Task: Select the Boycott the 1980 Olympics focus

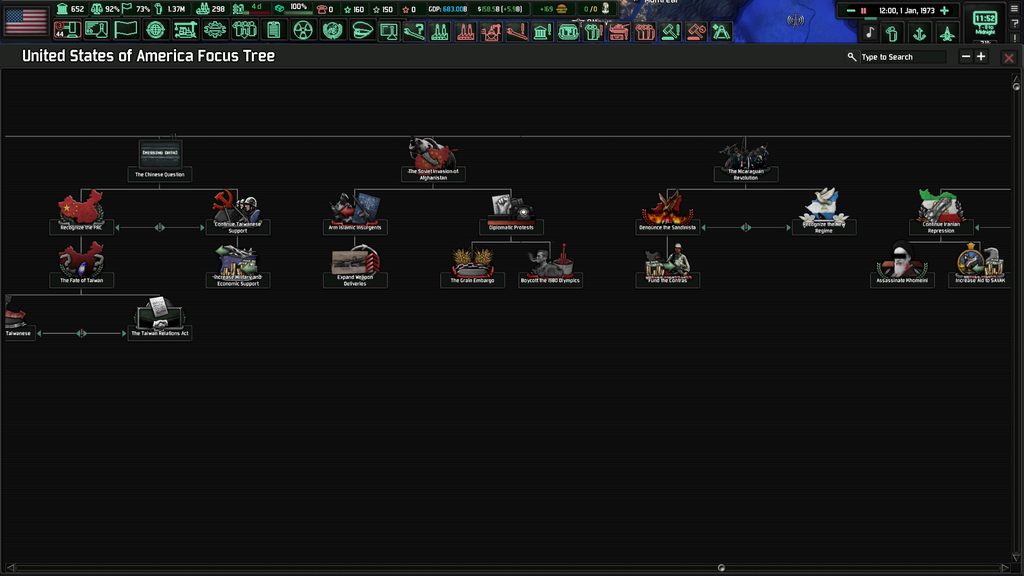Action: click(x=550, y=265)
